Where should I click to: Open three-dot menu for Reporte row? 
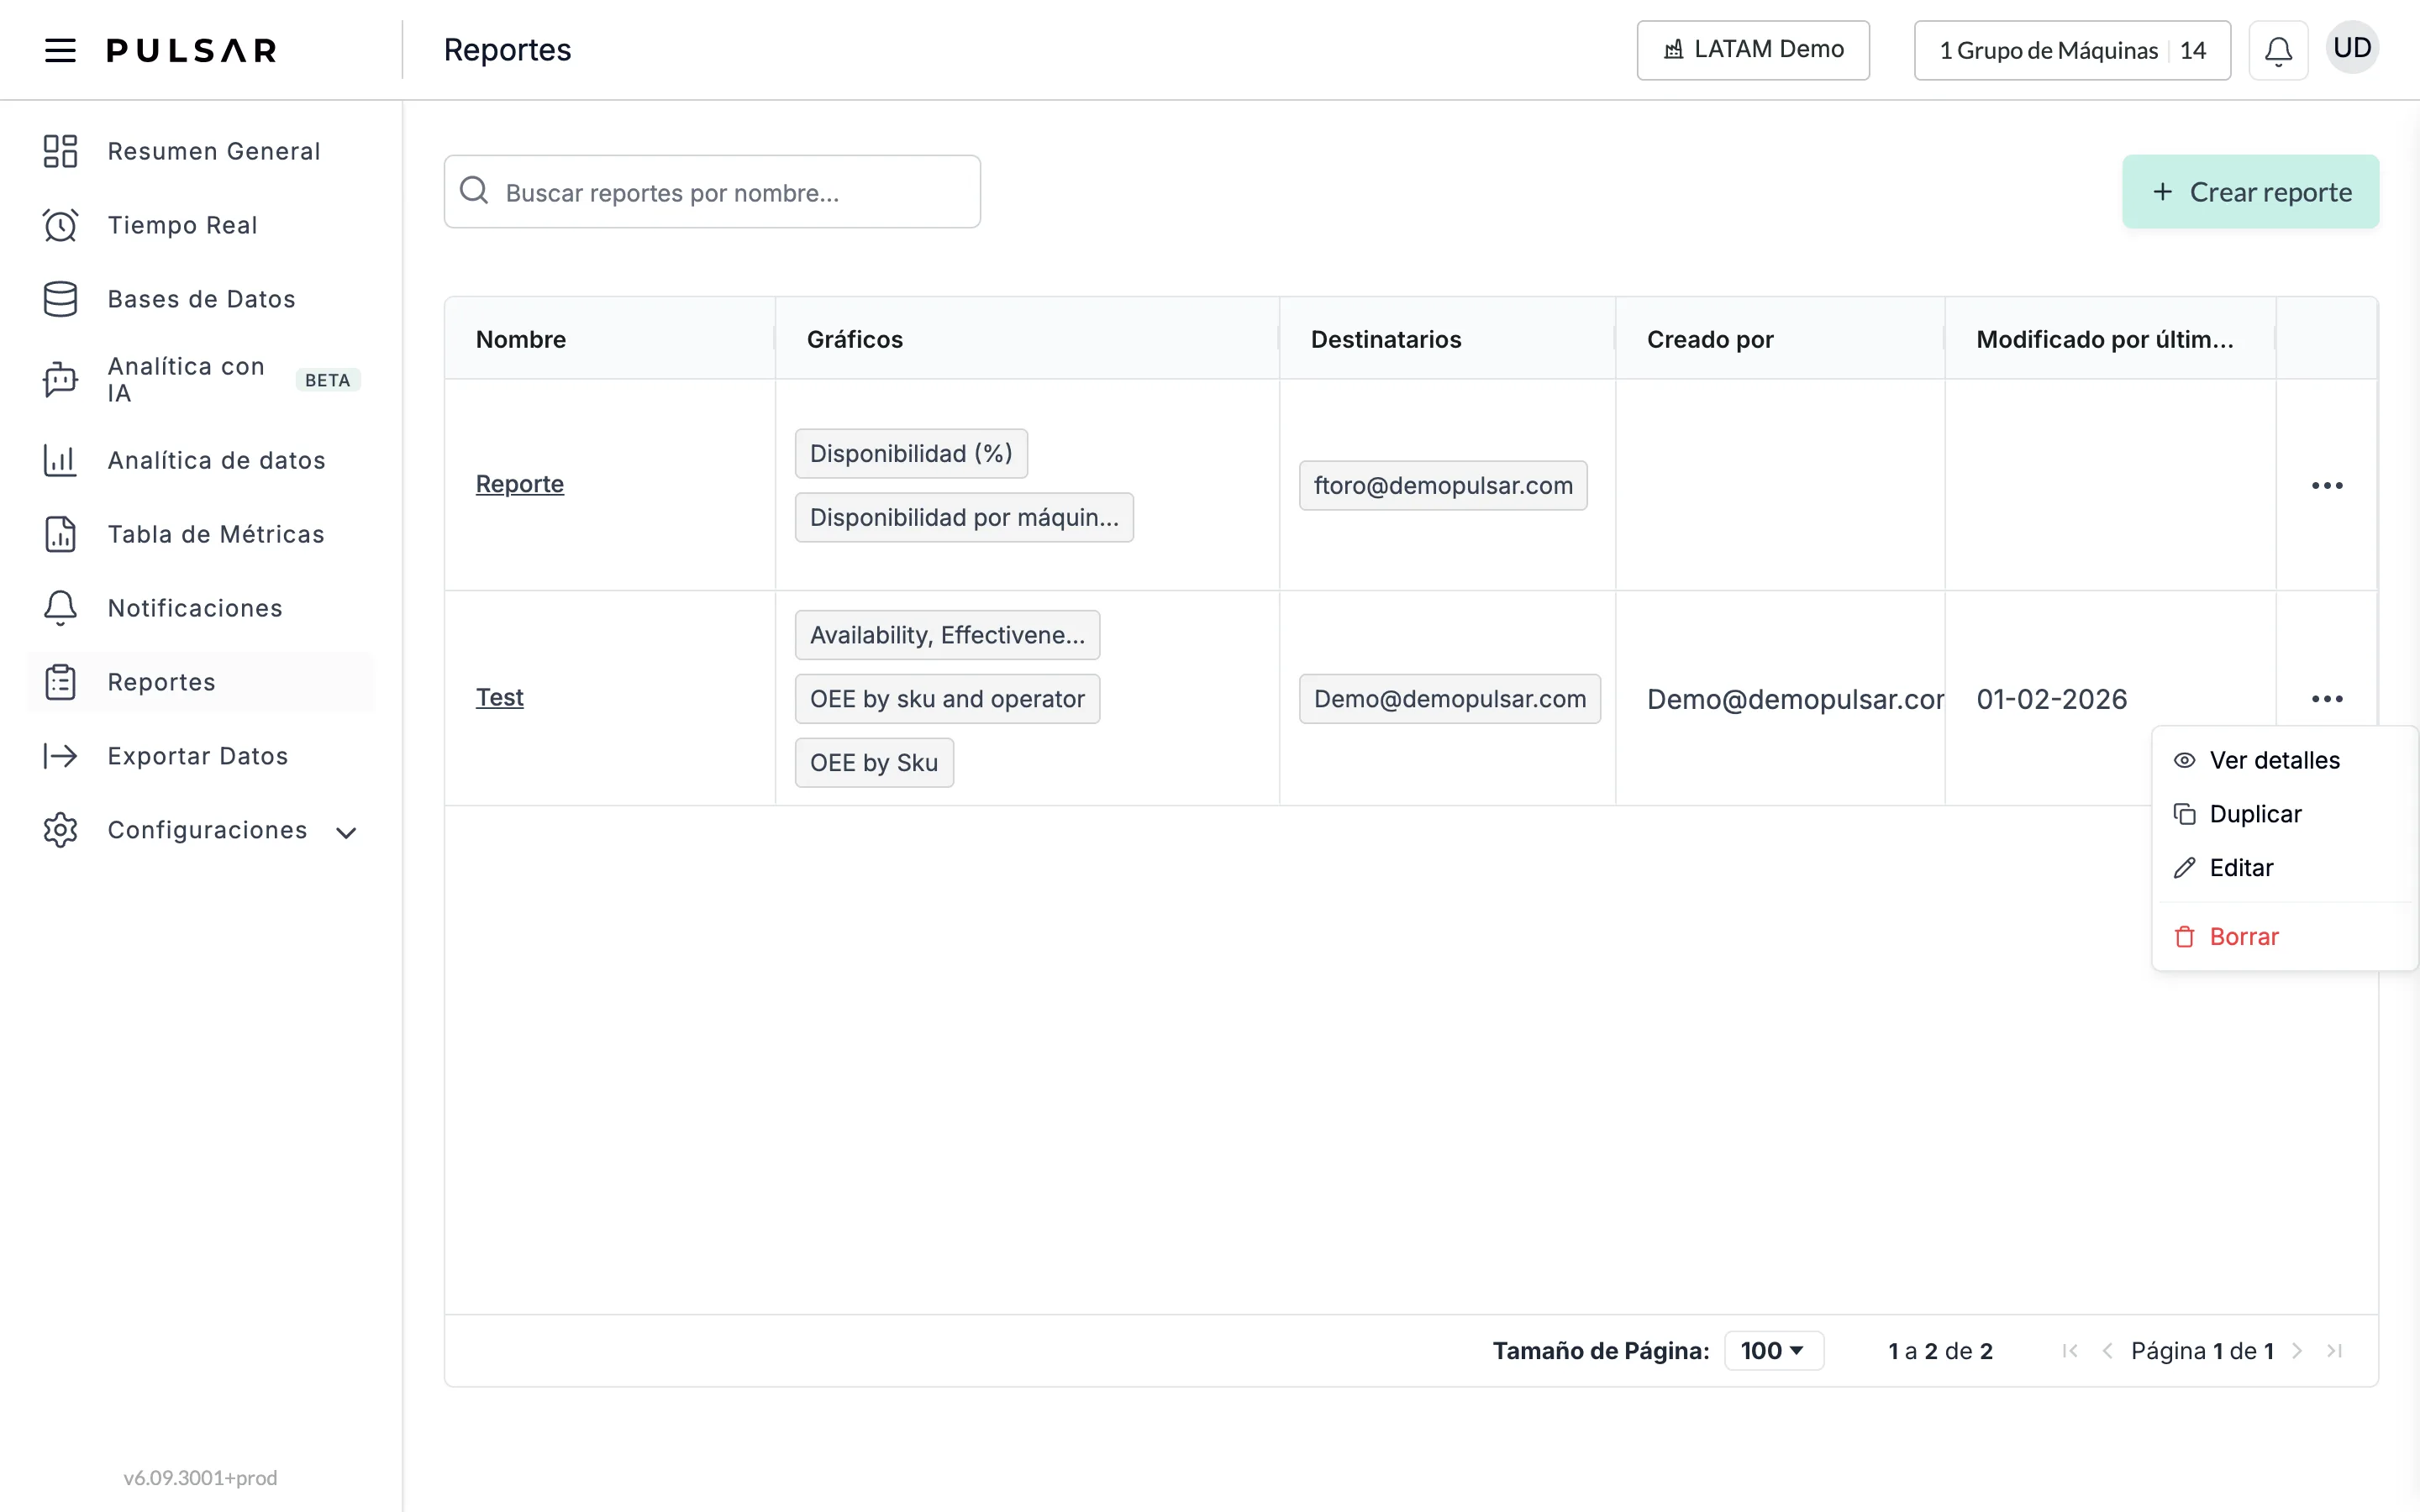pos(2327,485)
